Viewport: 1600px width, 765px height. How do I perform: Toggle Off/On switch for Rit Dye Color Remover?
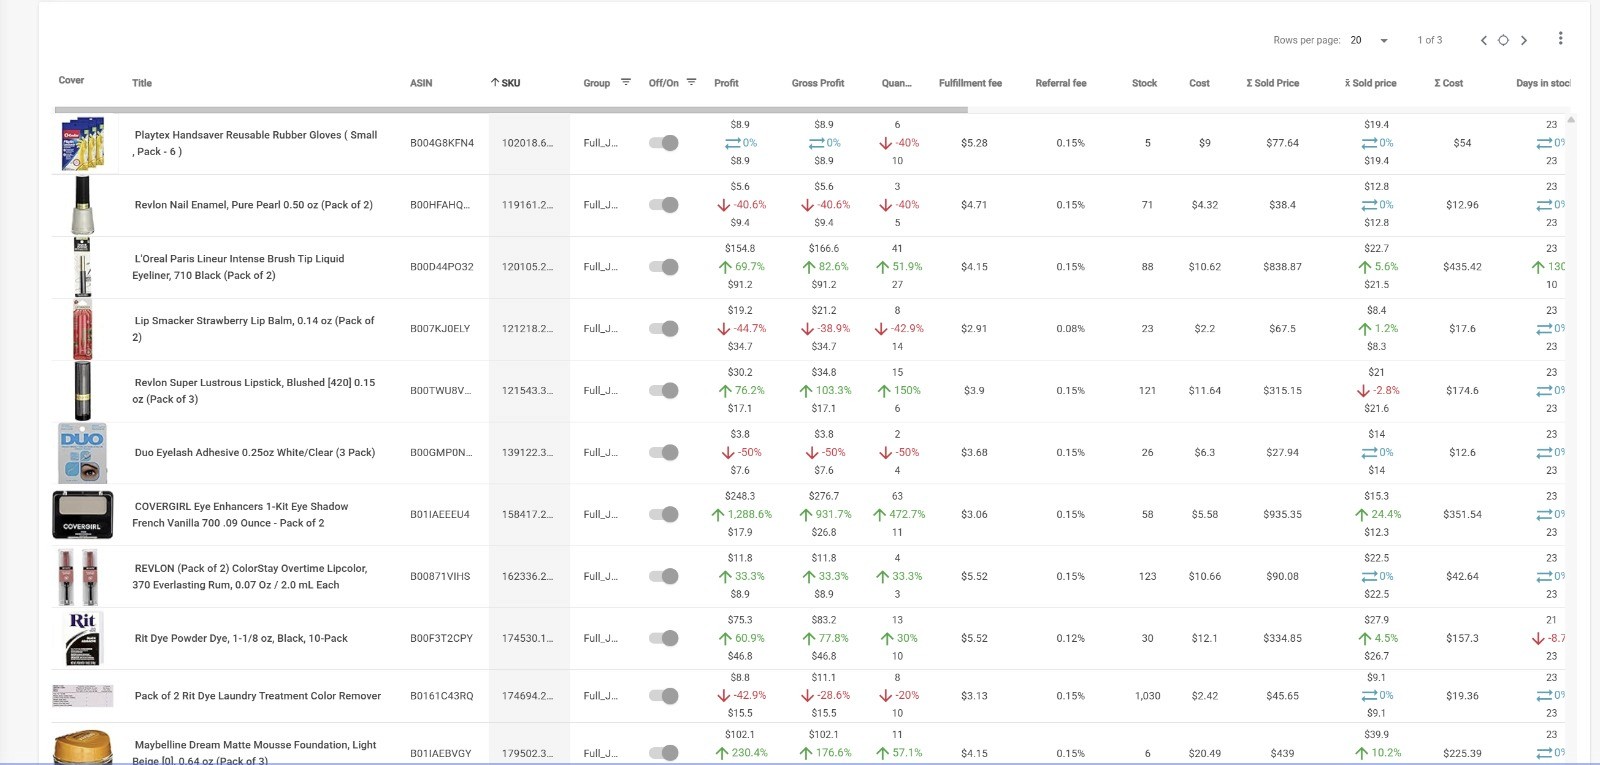click(664, 696)
